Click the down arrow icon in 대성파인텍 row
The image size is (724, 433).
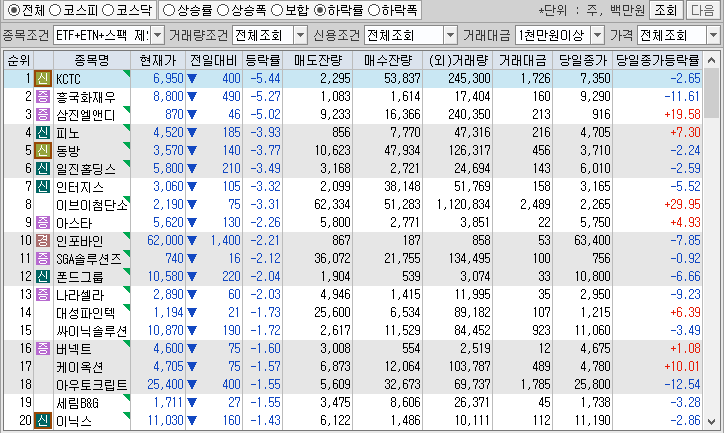tap(192, 313)
